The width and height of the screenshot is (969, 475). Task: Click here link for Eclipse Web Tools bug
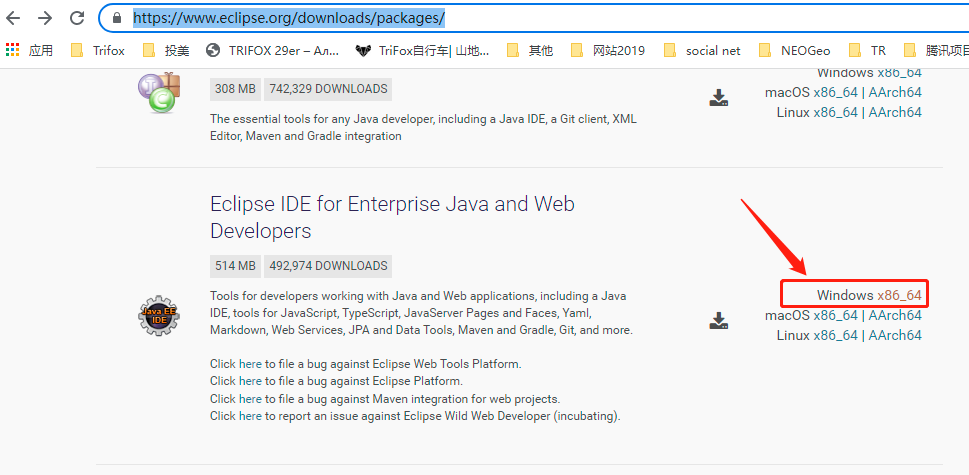point(250,363)
